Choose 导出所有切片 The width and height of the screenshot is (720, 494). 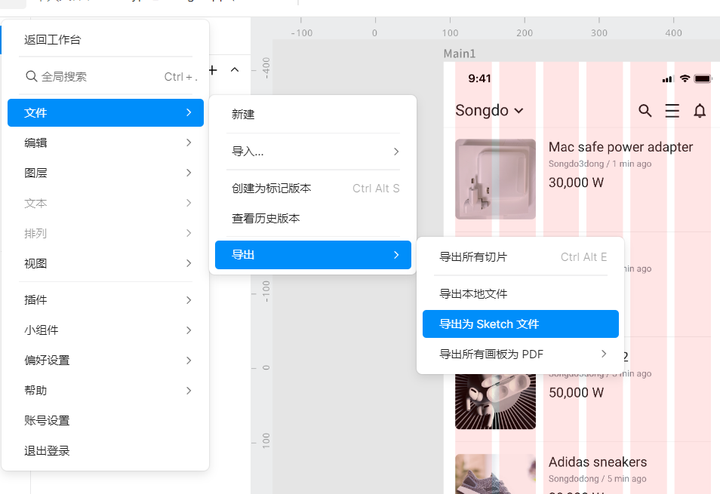[x=520, y=257]
